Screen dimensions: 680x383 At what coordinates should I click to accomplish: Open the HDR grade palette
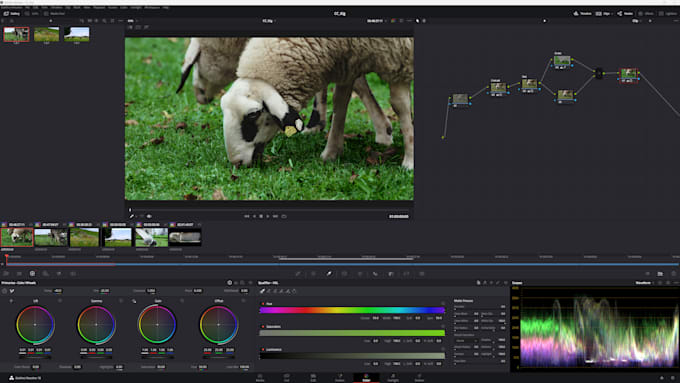[46, 274]
